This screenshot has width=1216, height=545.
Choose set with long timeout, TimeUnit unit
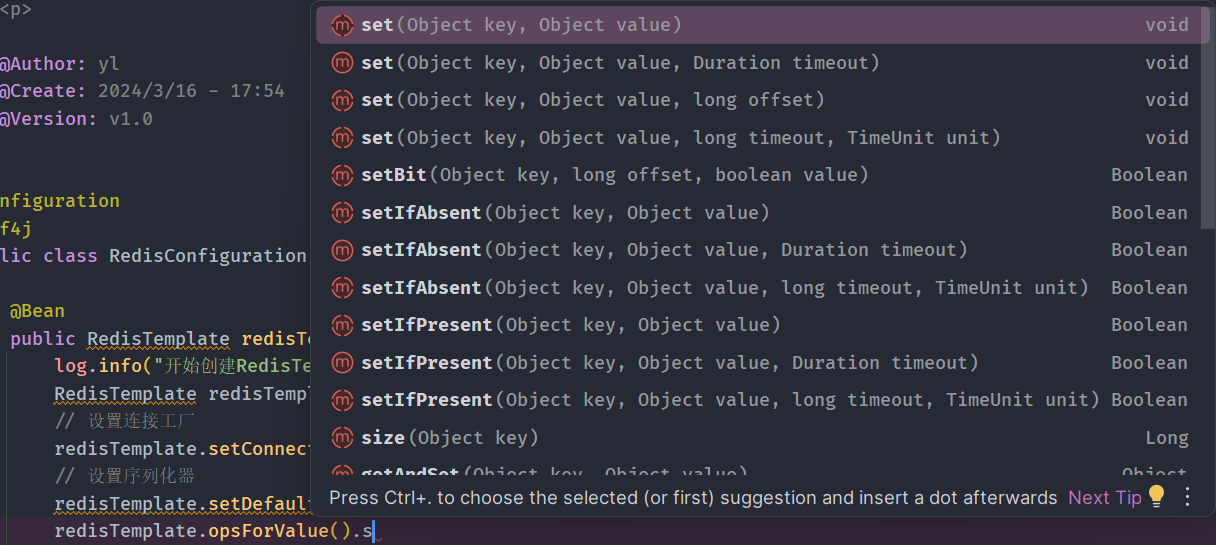click(x=680, y=138)
